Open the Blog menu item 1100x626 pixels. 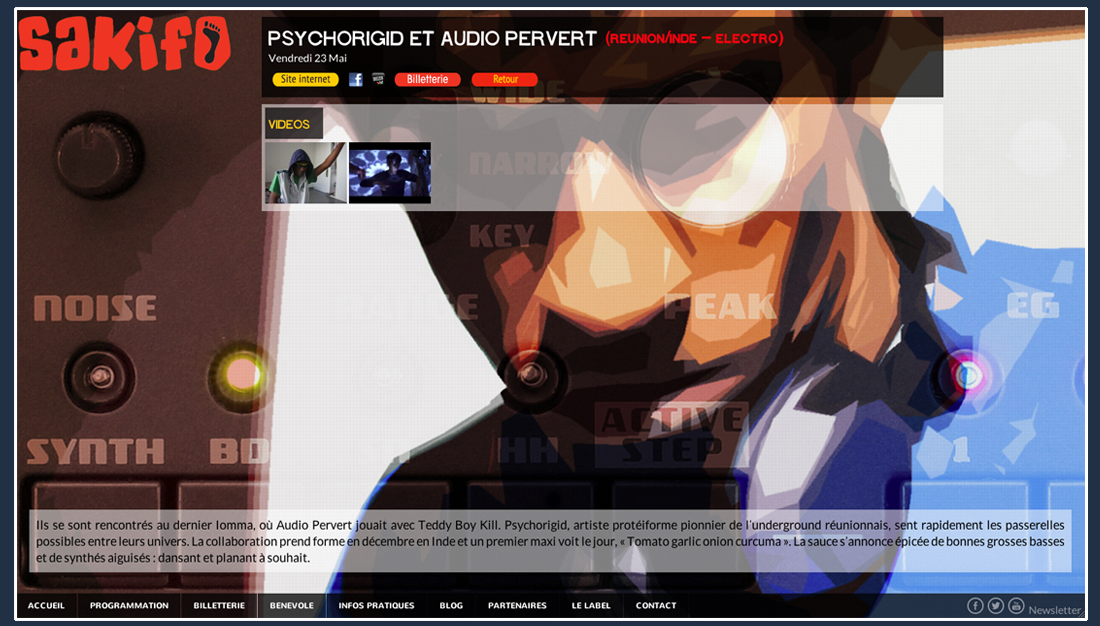coord(451,605)
